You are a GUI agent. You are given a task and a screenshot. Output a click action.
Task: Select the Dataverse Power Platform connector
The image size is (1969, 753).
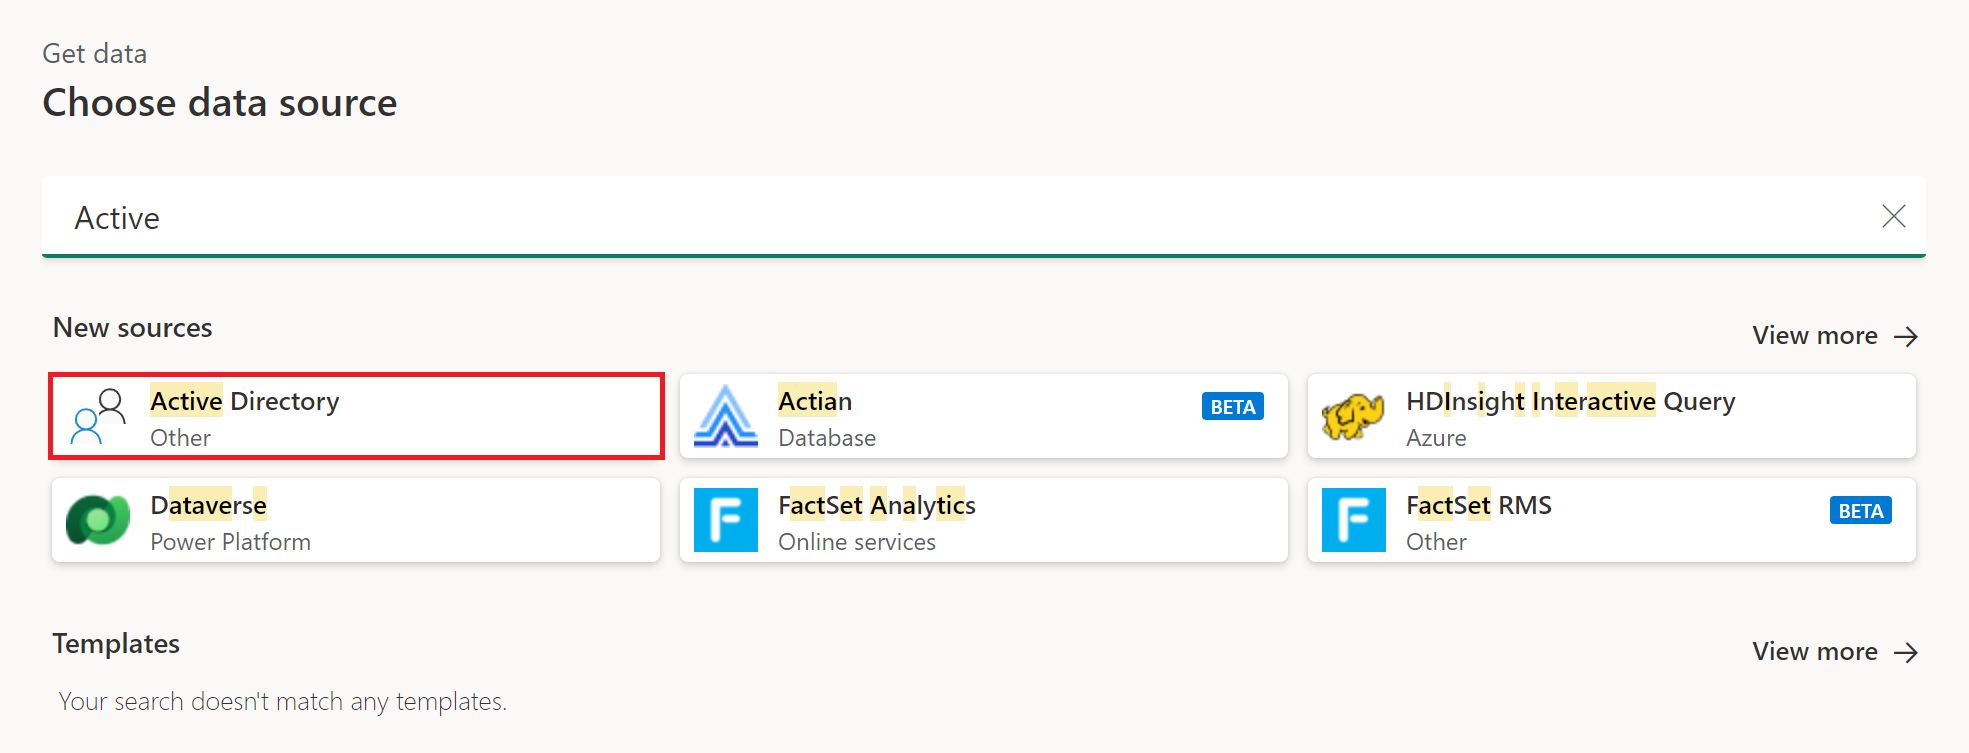tap(300, 520)
